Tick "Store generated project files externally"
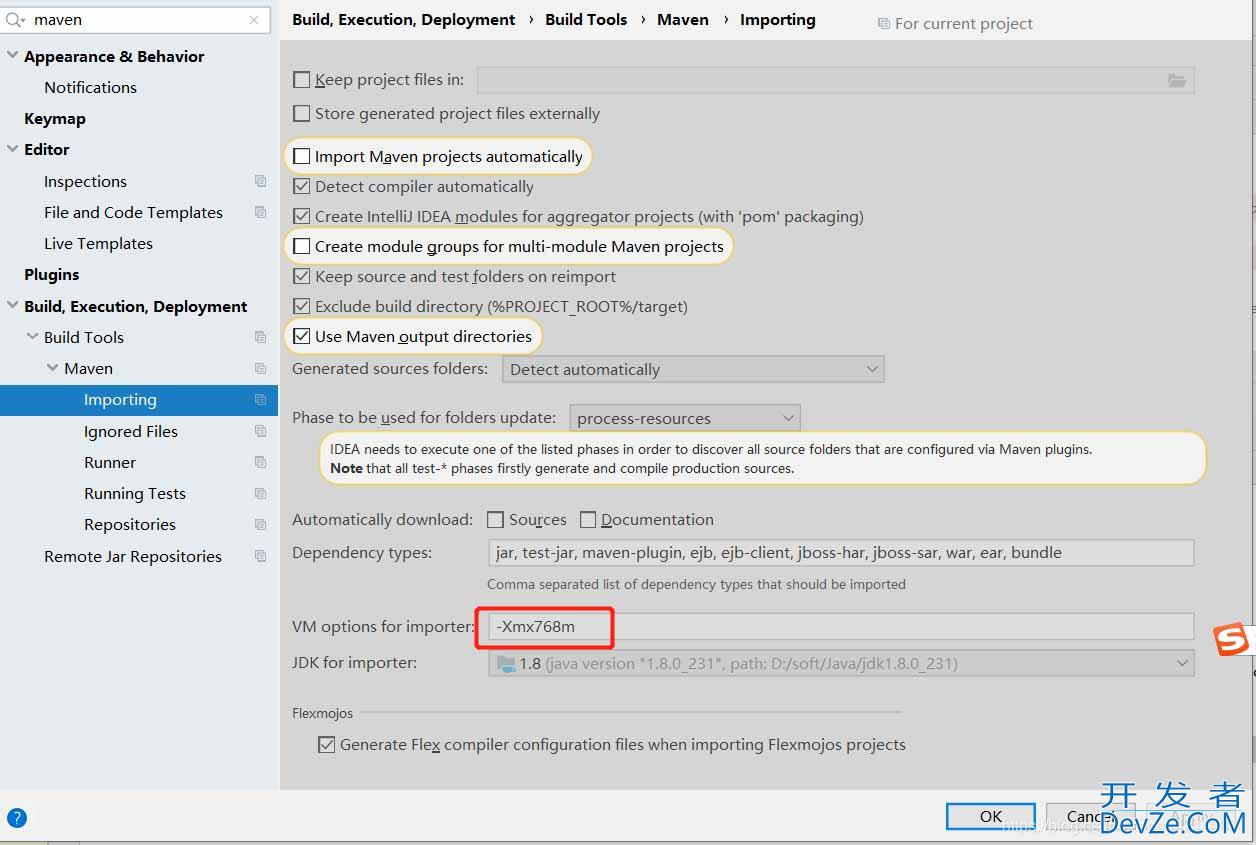 pos(301,113)
